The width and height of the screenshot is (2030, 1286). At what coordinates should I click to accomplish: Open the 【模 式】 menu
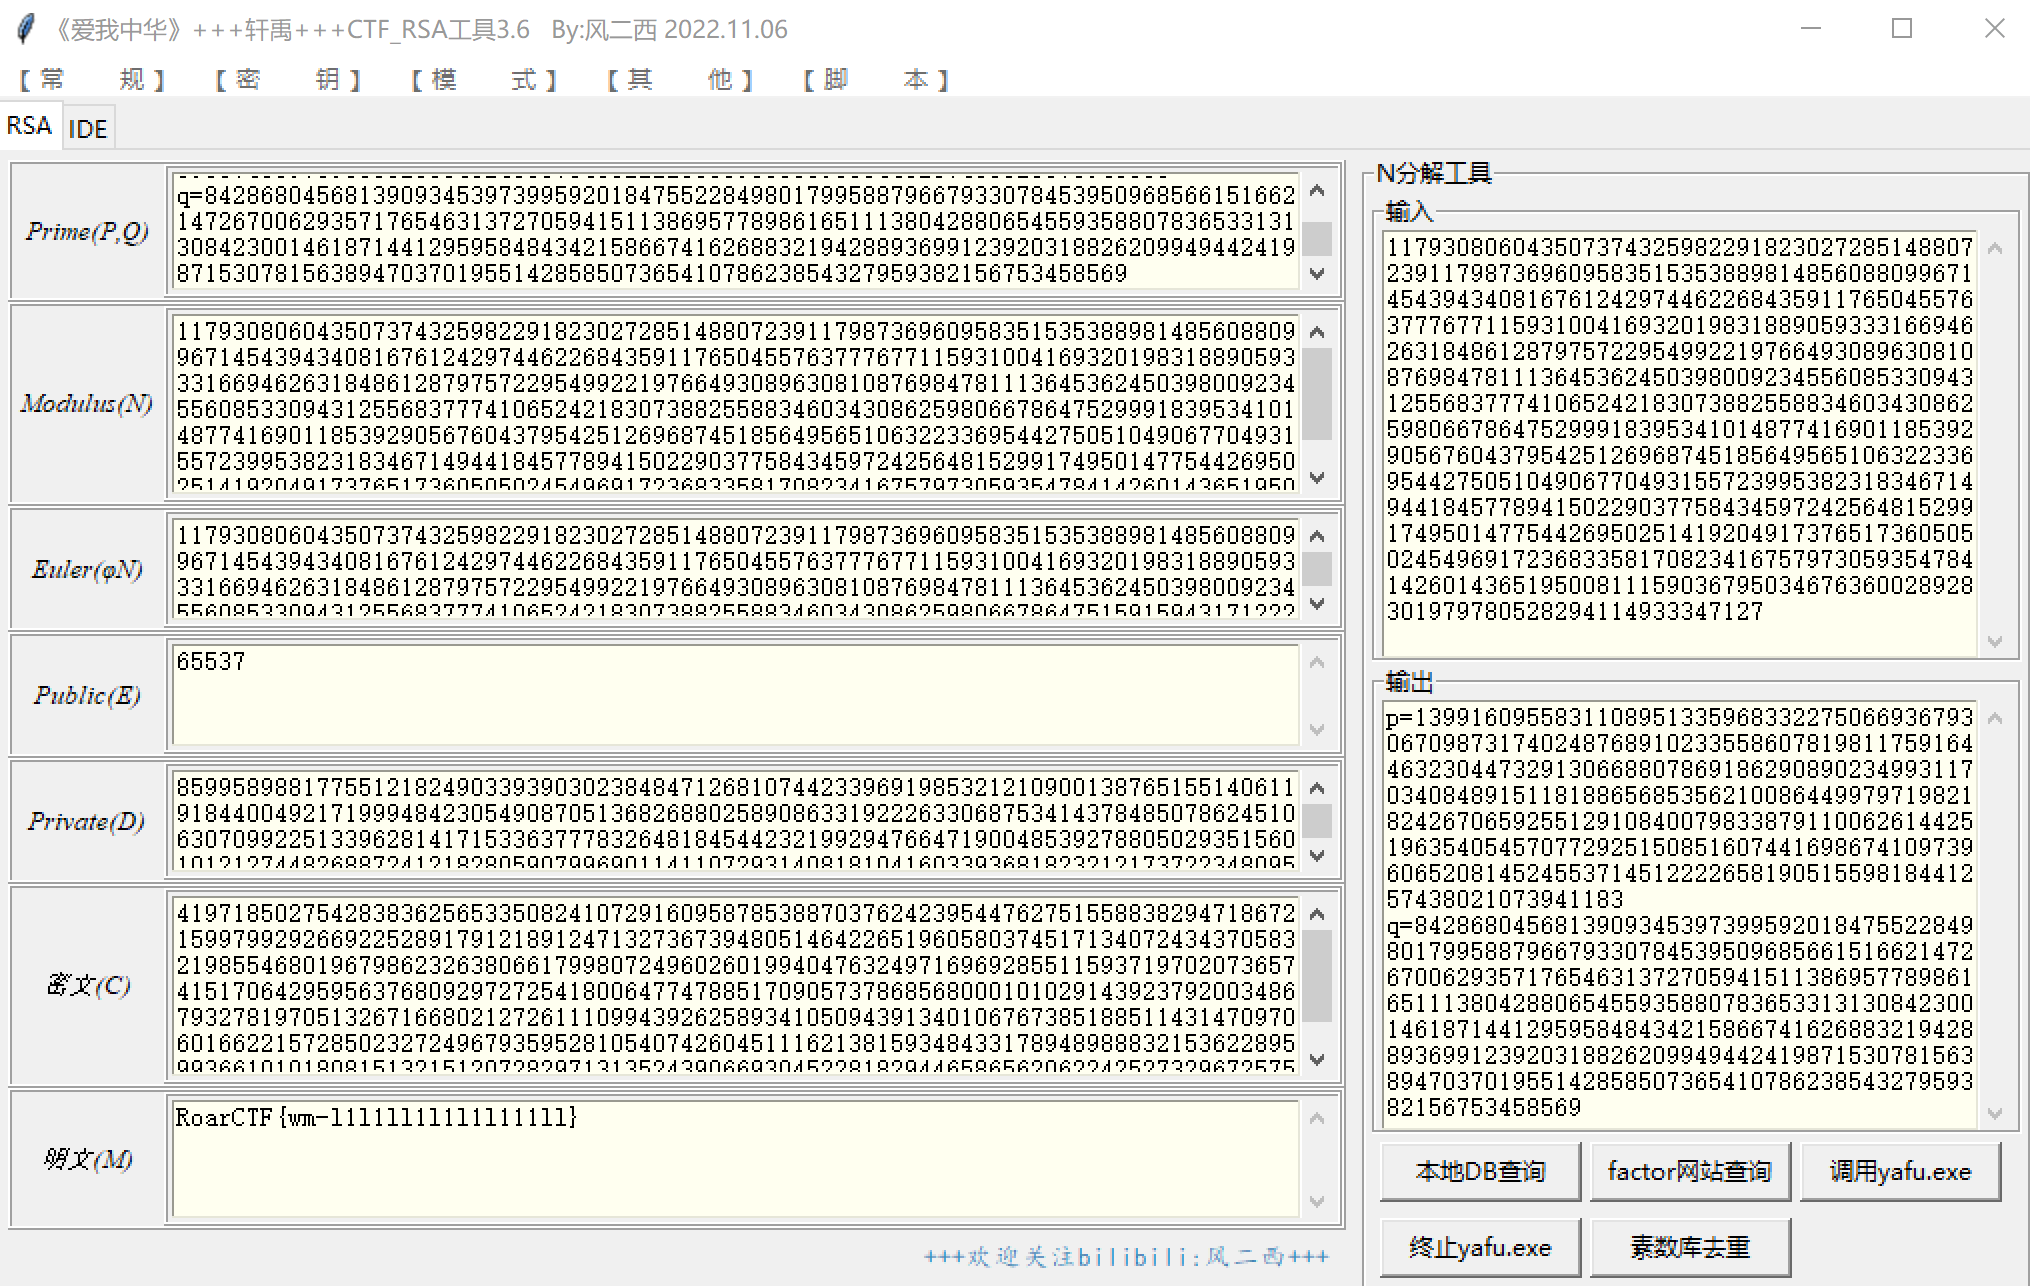coord(484,79)
